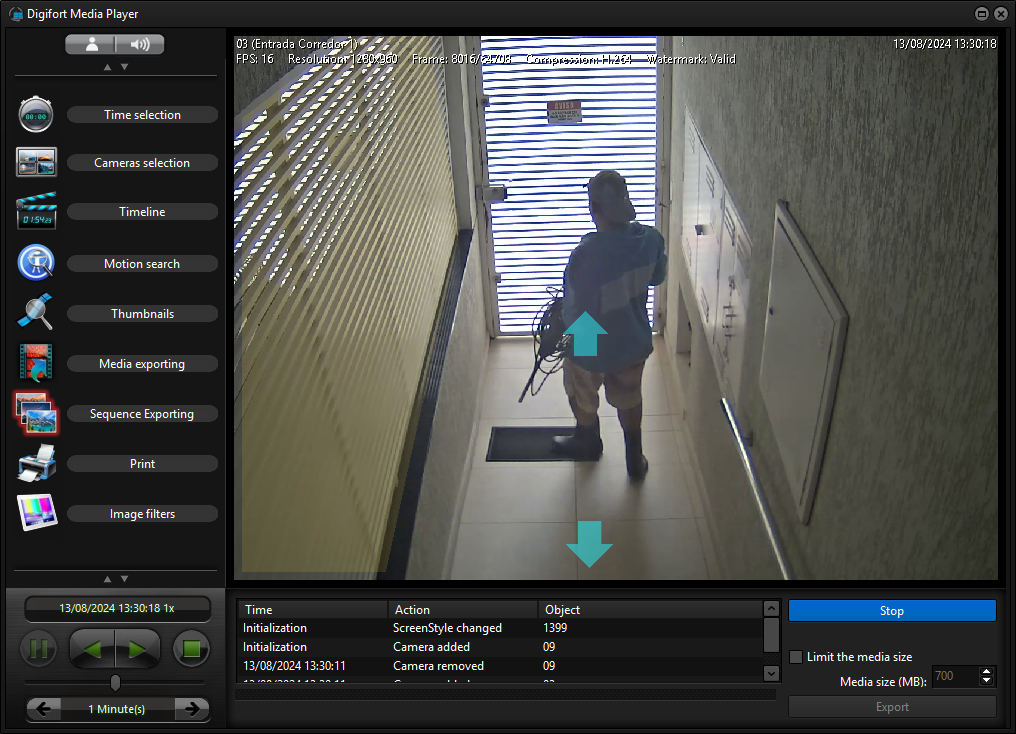Click the Image filters color bars icon
The image size is (1016, 734).
(x=36, y=512)
